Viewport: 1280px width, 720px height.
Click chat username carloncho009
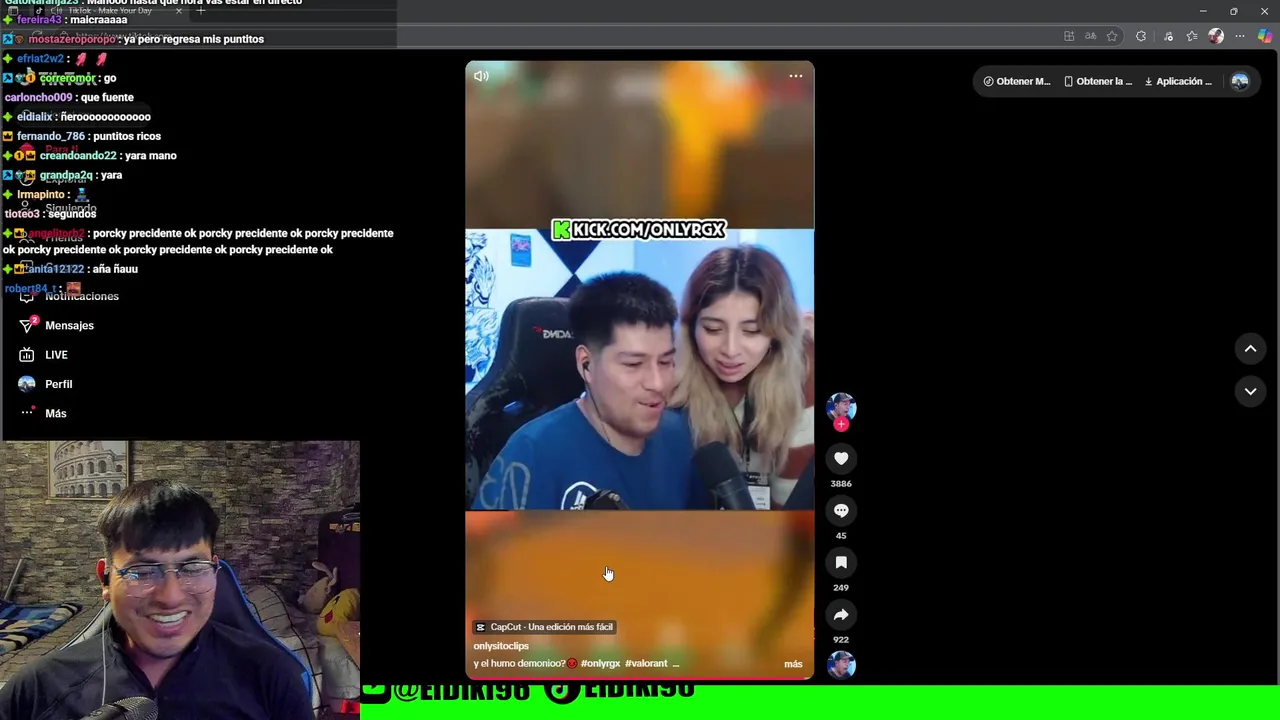[x=38, y=97]
